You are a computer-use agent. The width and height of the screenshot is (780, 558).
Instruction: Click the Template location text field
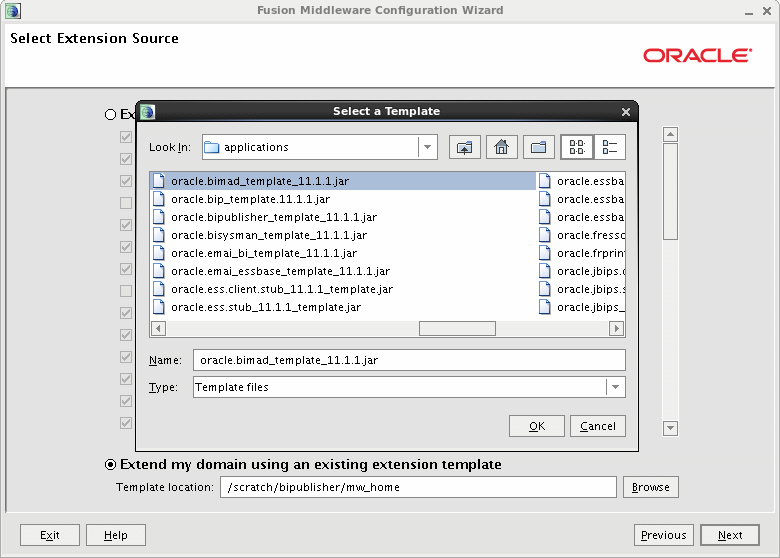tap(418, 487)
